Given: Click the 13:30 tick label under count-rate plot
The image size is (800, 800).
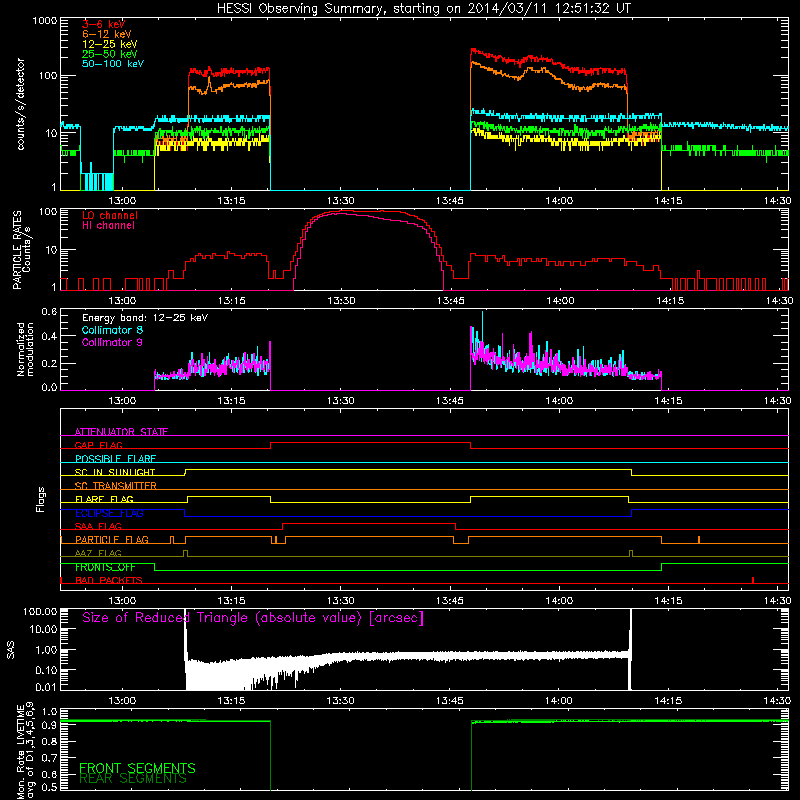Looking at the screenshot, I should point(340,201).
